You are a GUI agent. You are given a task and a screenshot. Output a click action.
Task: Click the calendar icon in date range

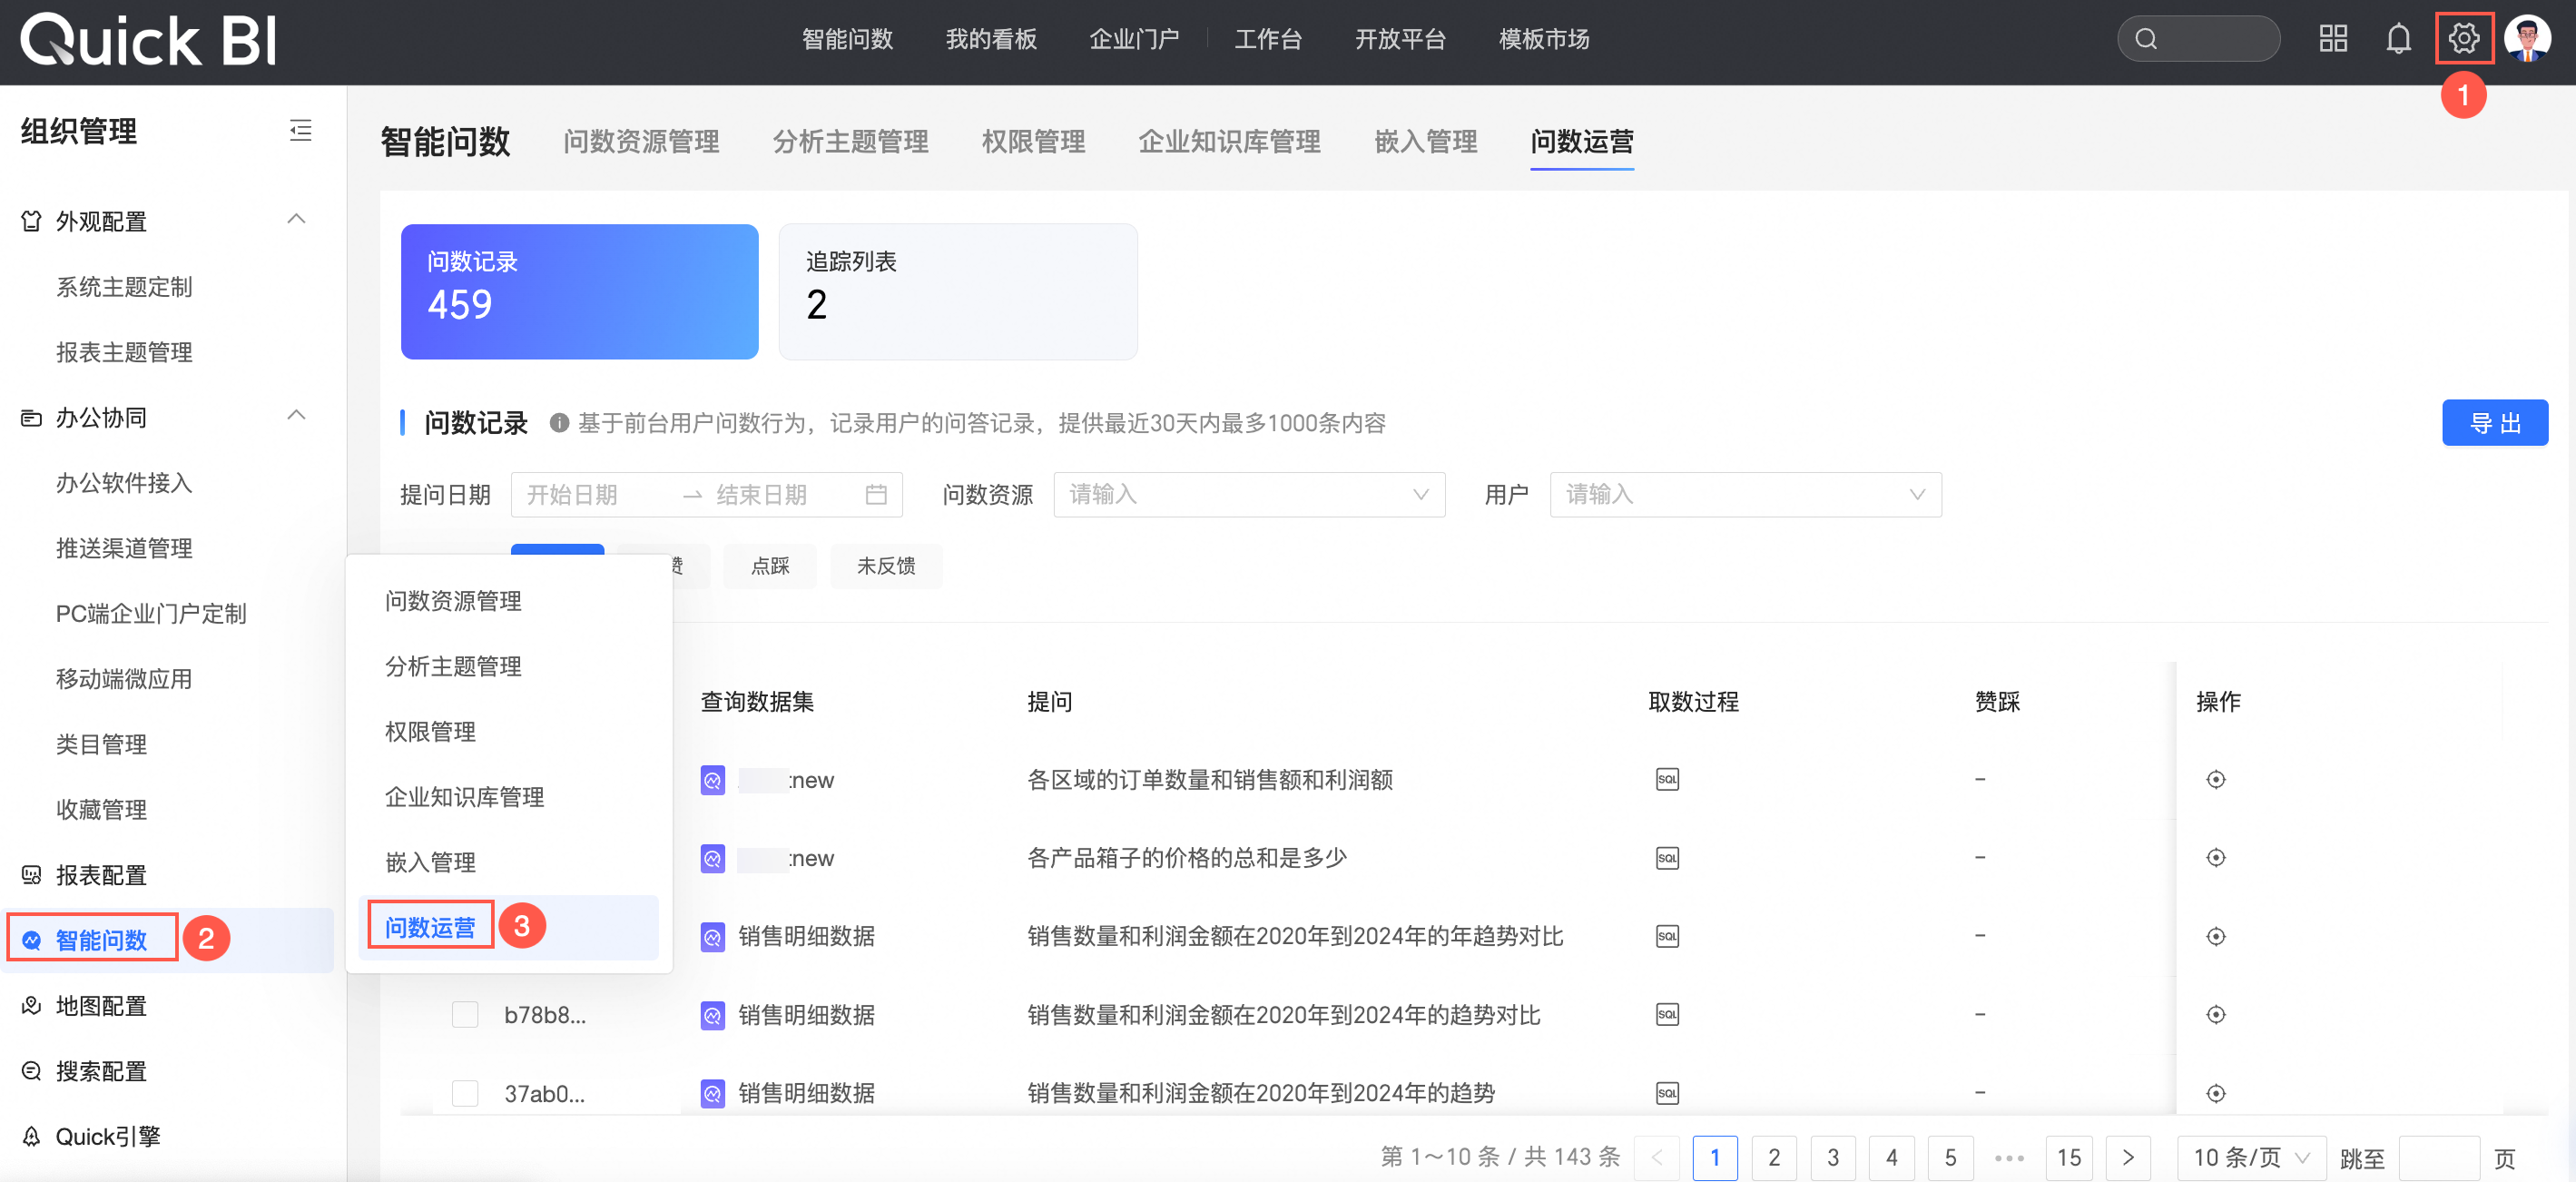876,495
